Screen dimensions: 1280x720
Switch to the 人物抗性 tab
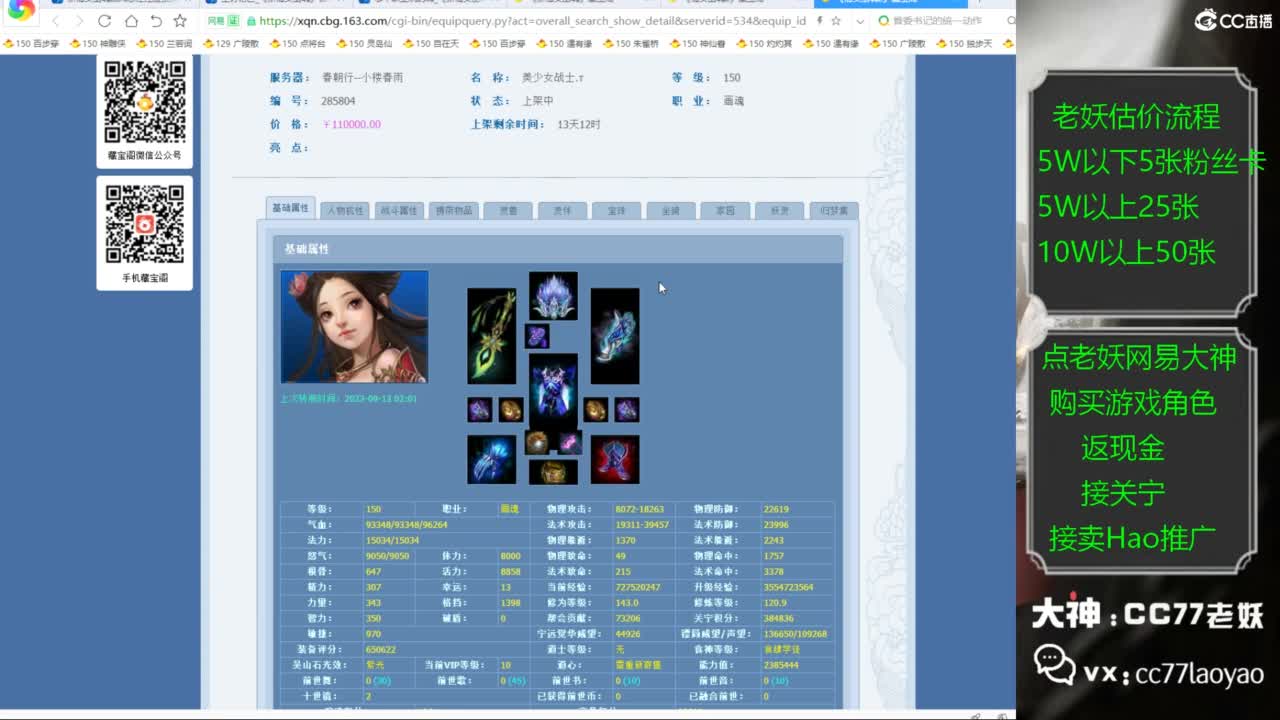(x=344, y=211)
